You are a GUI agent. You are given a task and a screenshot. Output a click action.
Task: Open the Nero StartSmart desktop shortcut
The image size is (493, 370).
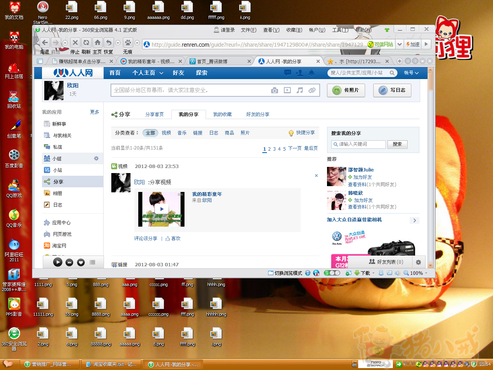pos(42,13)
